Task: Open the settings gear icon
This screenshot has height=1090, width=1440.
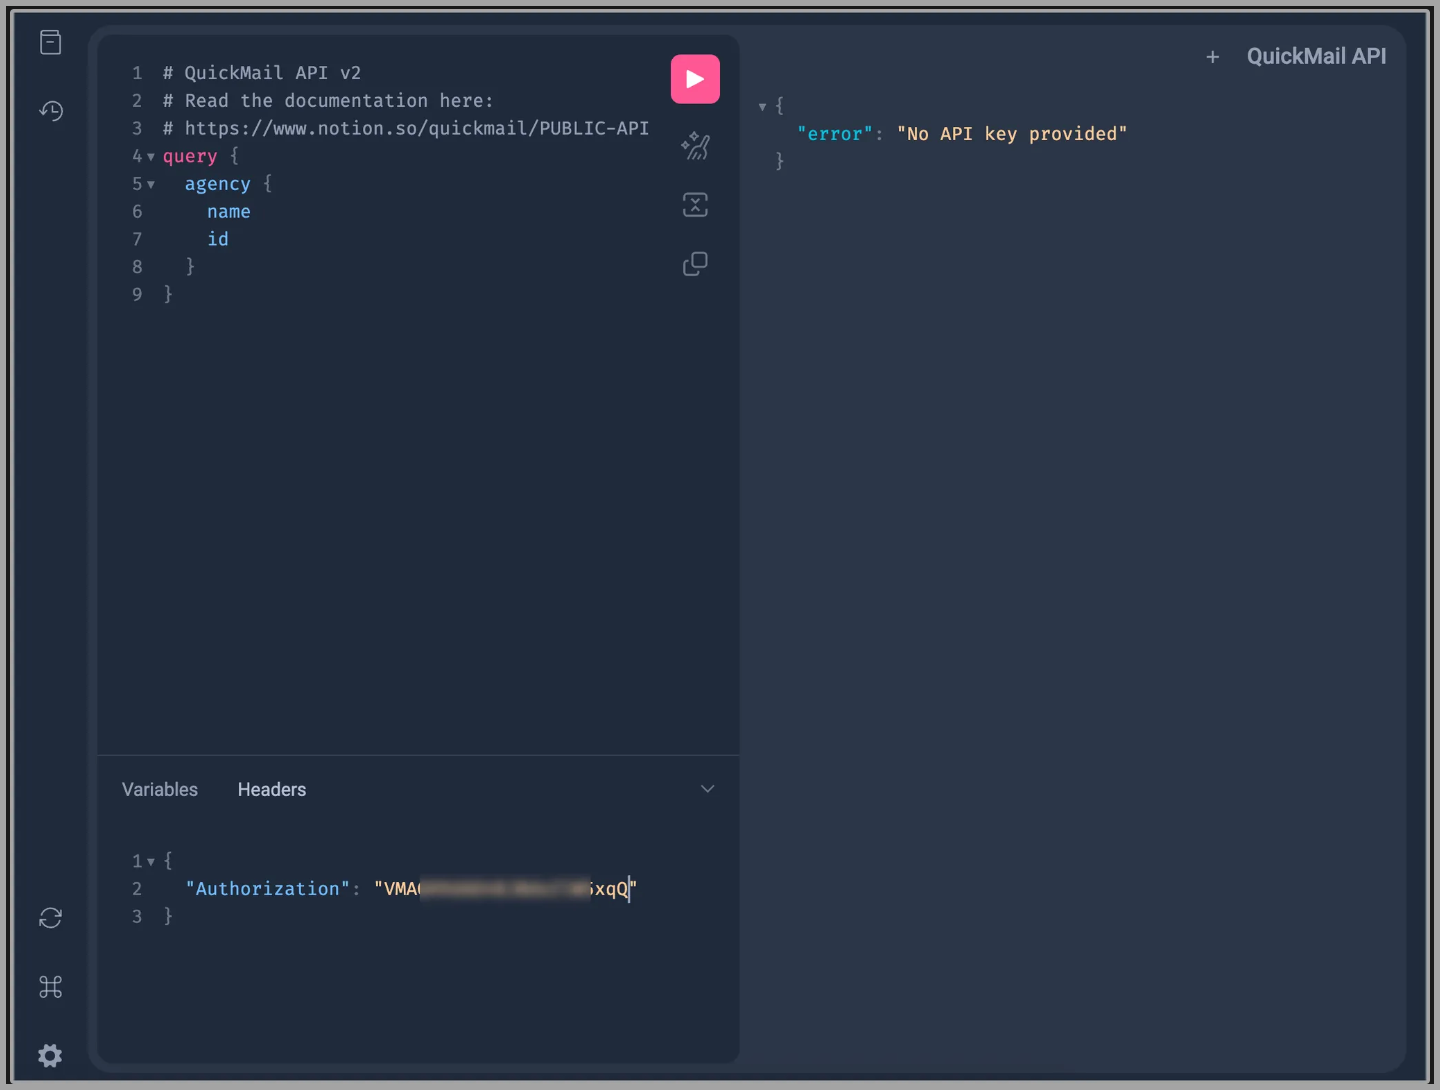Action: (50, 1055)
